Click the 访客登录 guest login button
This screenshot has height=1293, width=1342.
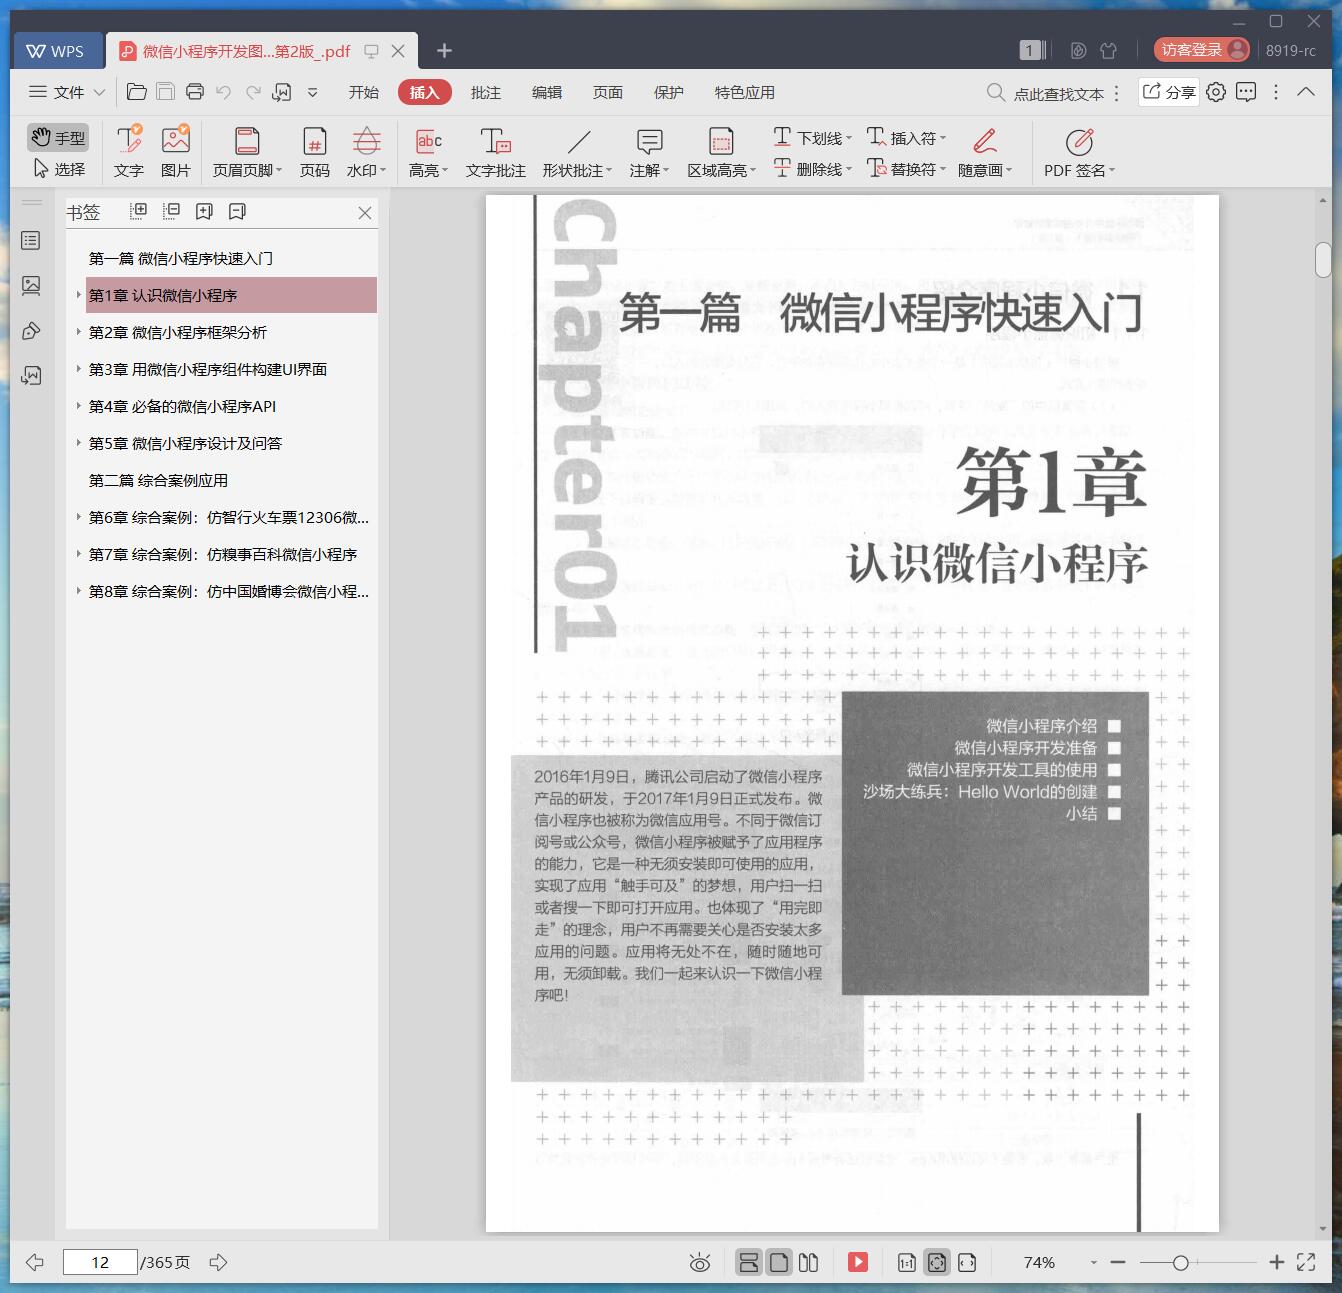pyautogui.click(x=1202, y=50)
